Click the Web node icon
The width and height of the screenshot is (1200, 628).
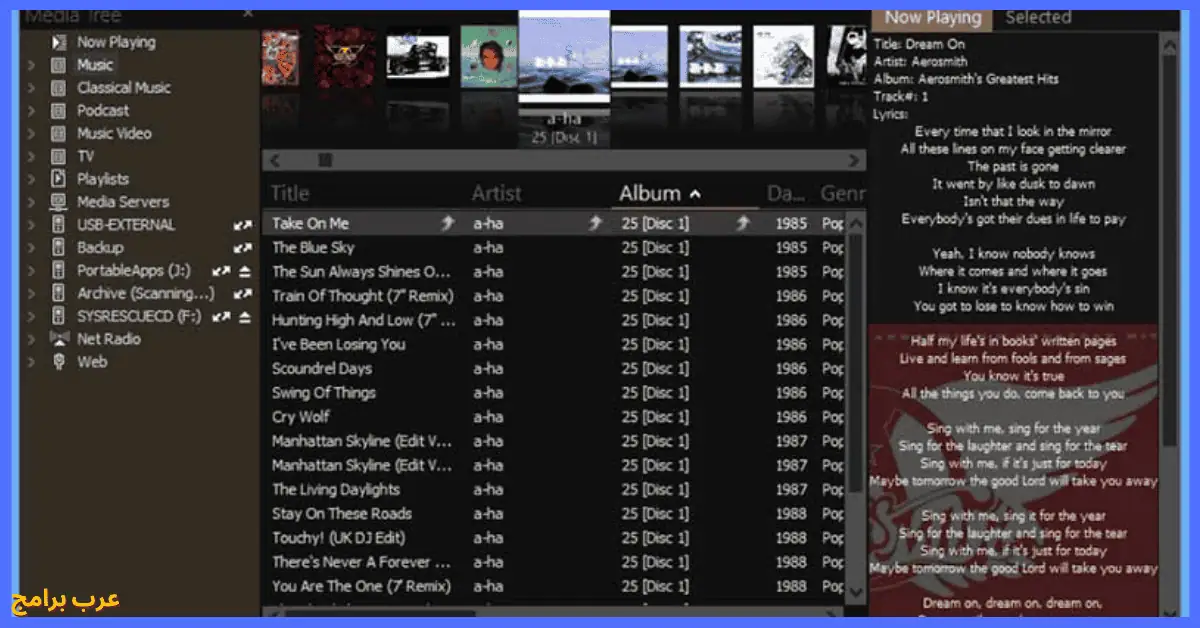coord(59,362)
